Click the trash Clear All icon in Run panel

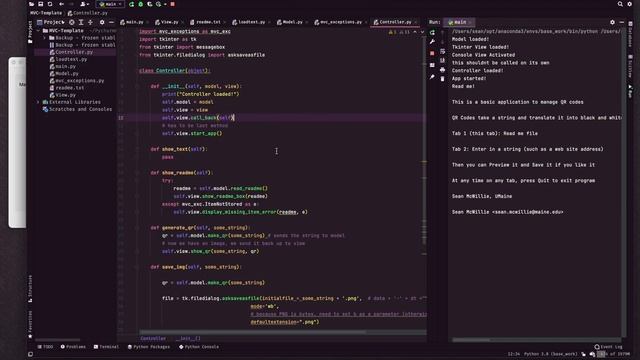pyautogui.click(x=442, y=78)
